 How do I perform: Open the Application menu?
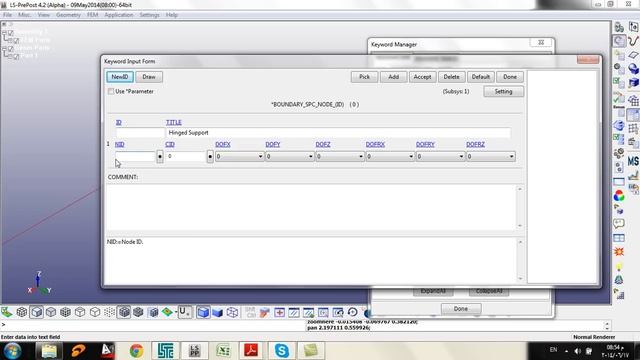(x=118, y=15)
